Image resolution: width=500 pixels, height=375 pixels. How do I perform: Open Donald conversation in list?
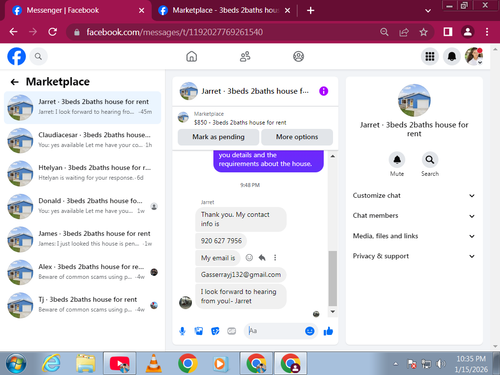[82, 206]
